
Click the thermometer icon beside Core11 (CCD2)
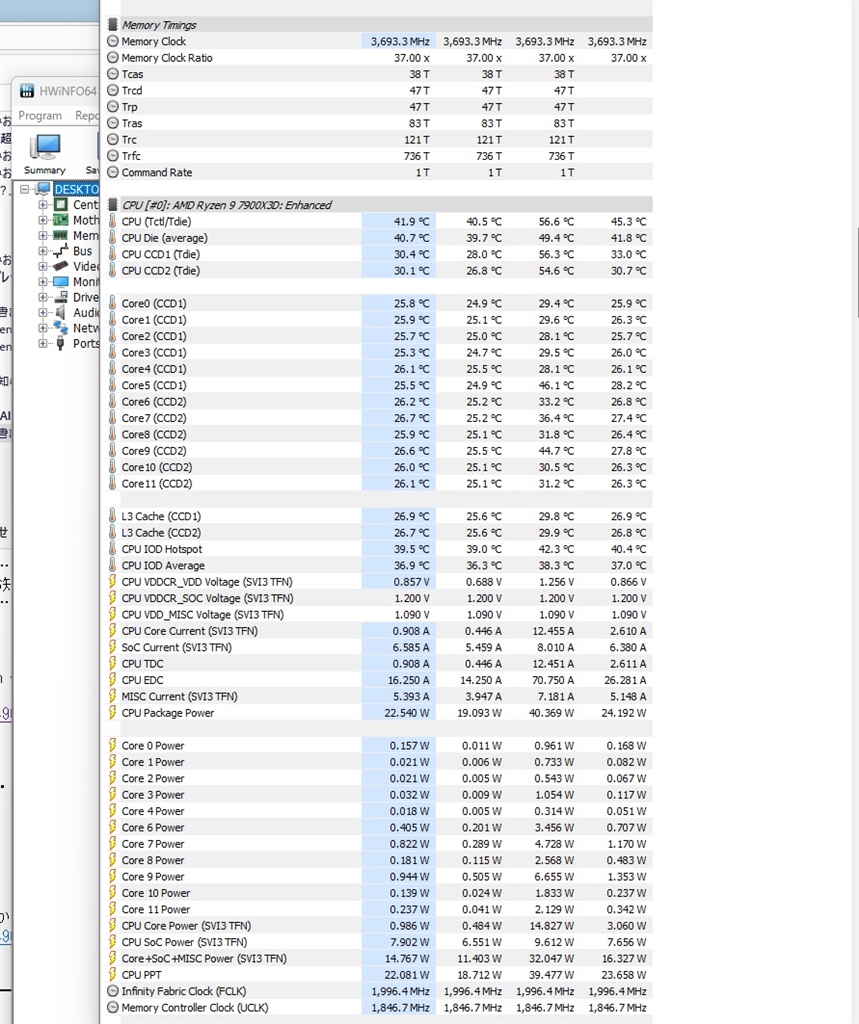pos(112,483)
